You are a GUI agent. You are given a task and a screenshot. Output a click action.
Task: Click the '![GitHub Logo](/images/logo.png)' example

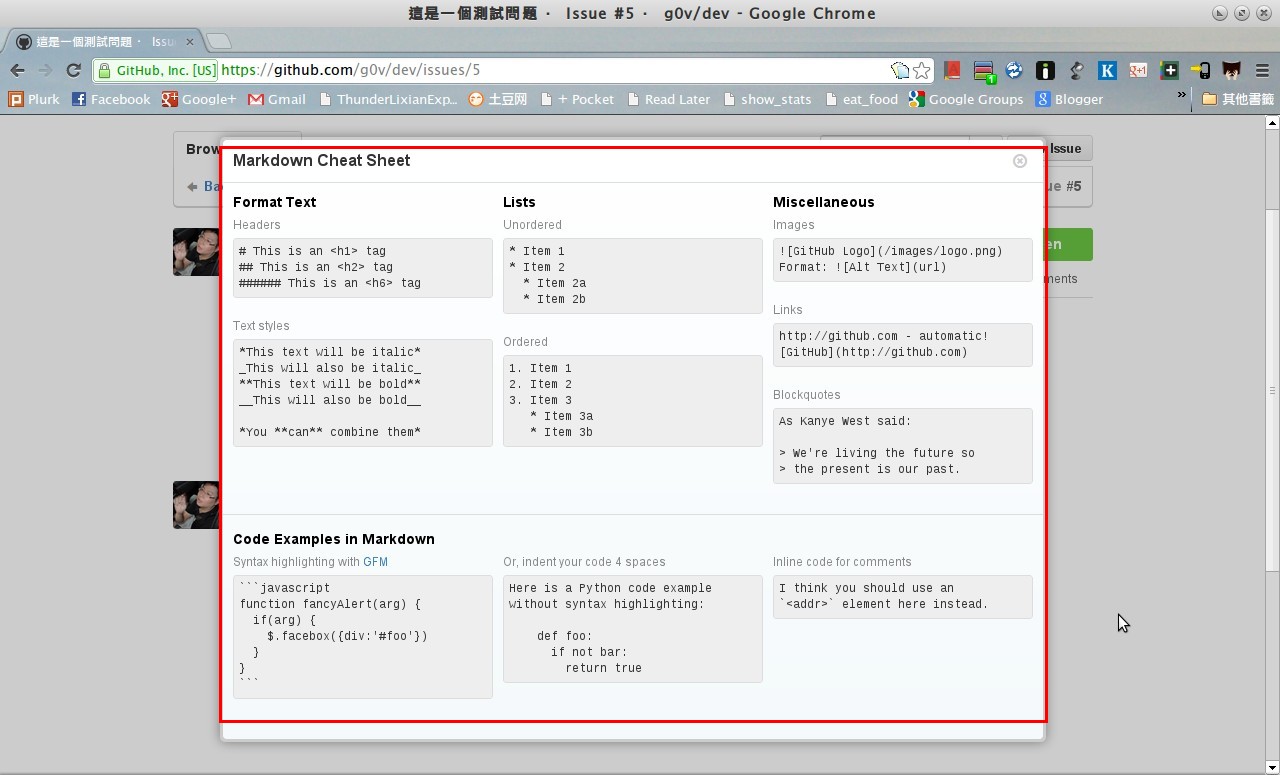[x=890, y=251]
